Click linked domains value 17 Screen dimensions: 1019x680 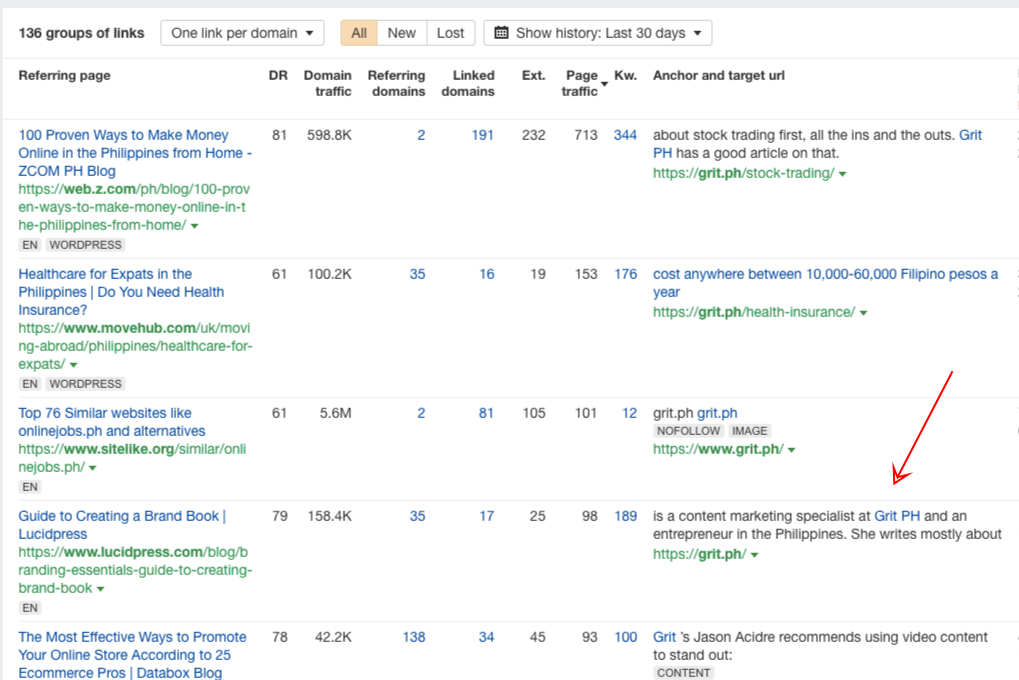487,516
